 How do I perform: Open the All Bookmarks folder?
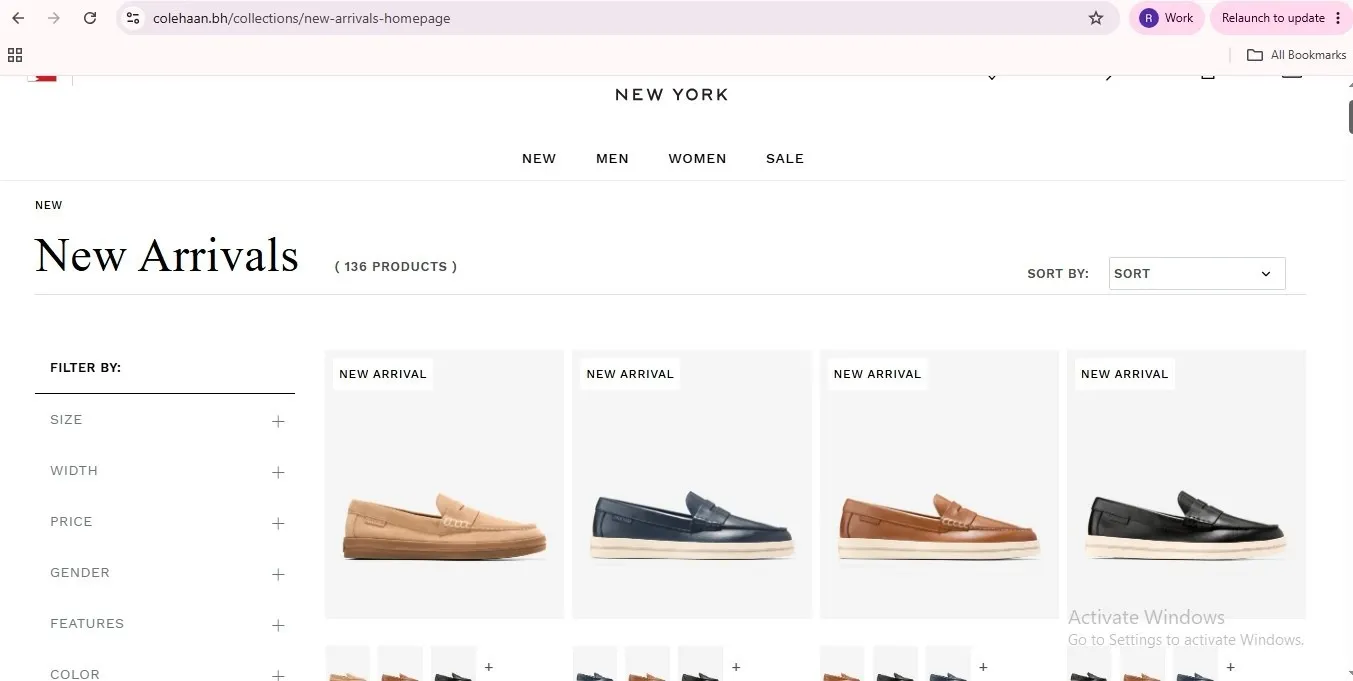[1297, 55]
